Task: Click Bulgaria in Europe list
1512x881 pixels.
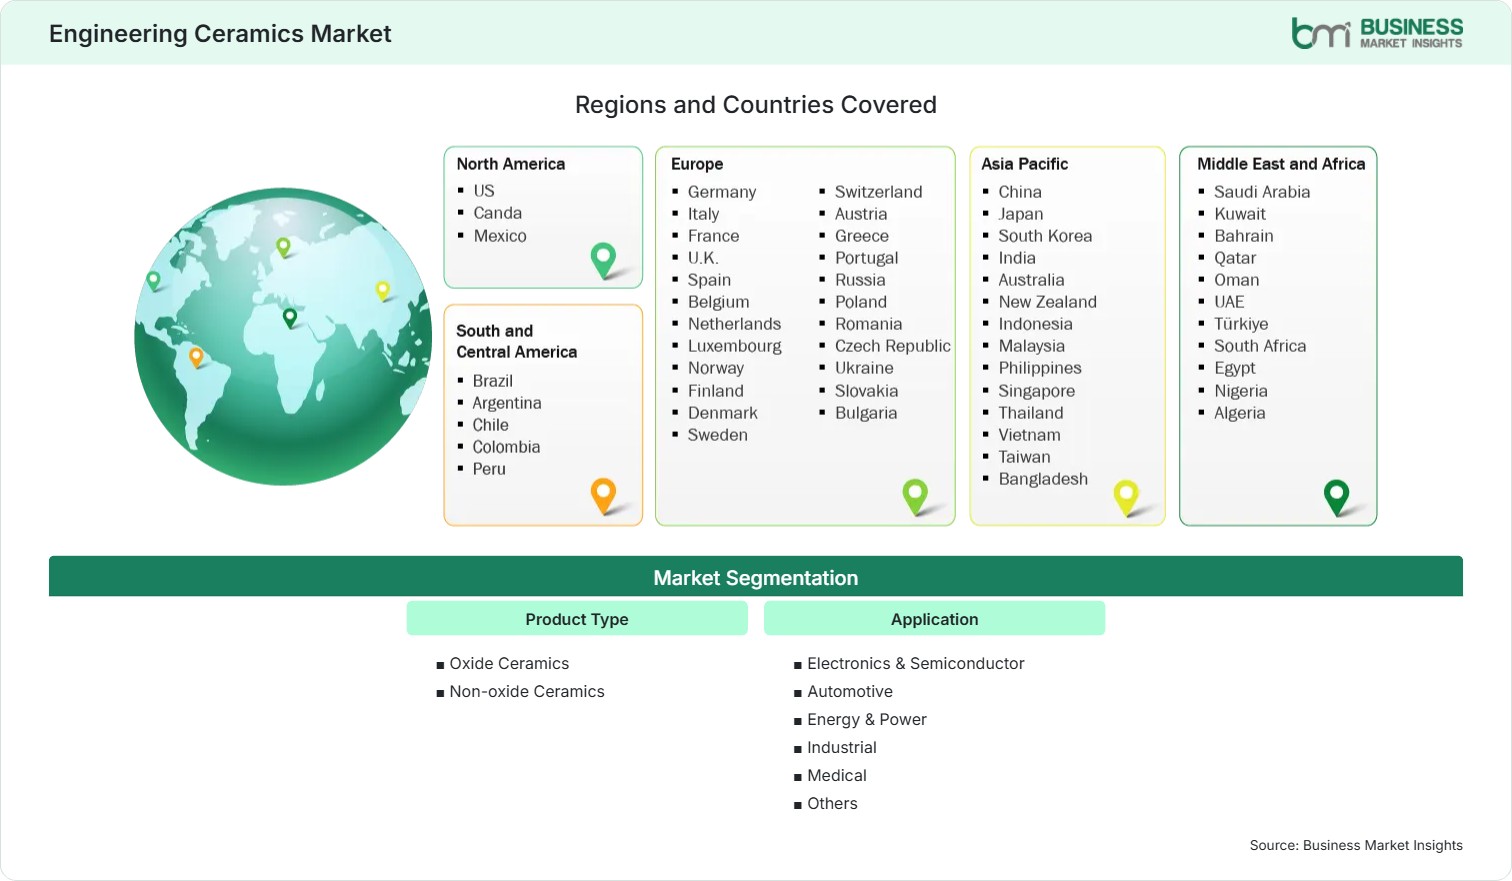Action: click(866, 413)
